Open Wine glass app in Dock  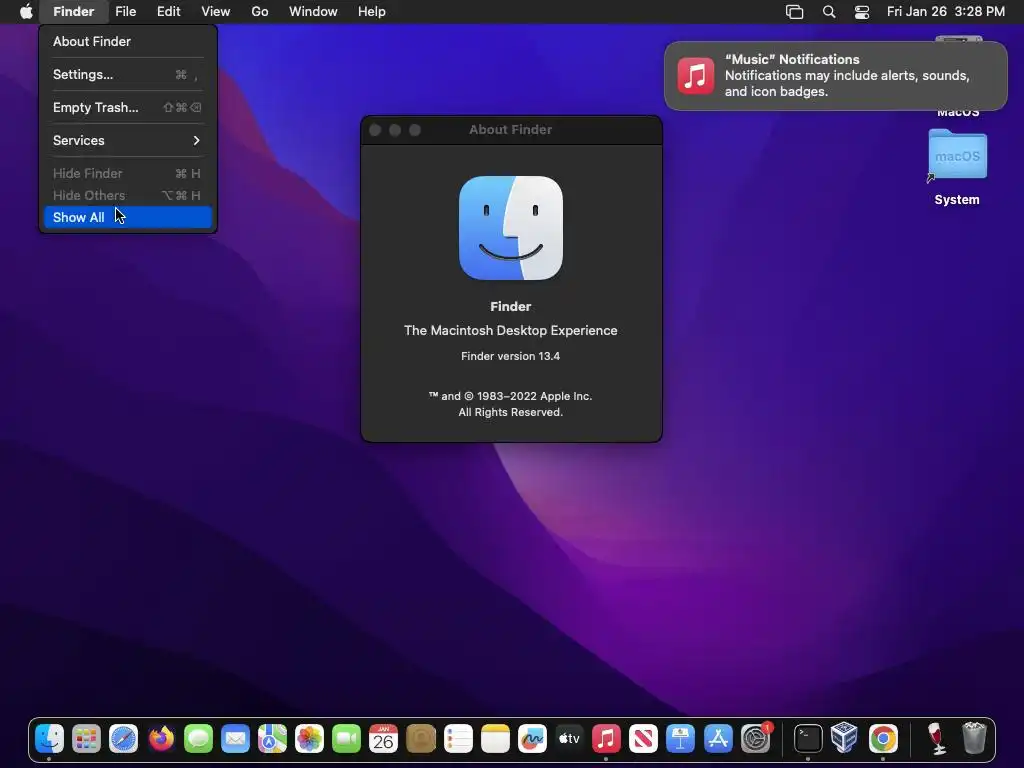tap(936, 739)
